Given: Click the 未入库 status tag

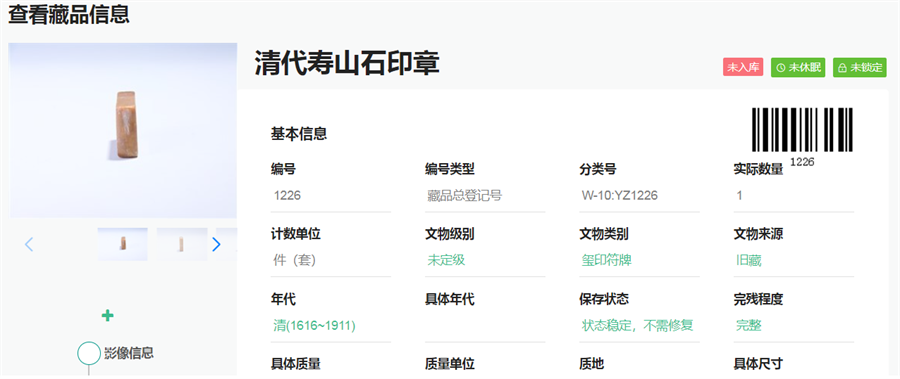Looking at the screenshot, I should pyautogui.click(x=743, y=67).
